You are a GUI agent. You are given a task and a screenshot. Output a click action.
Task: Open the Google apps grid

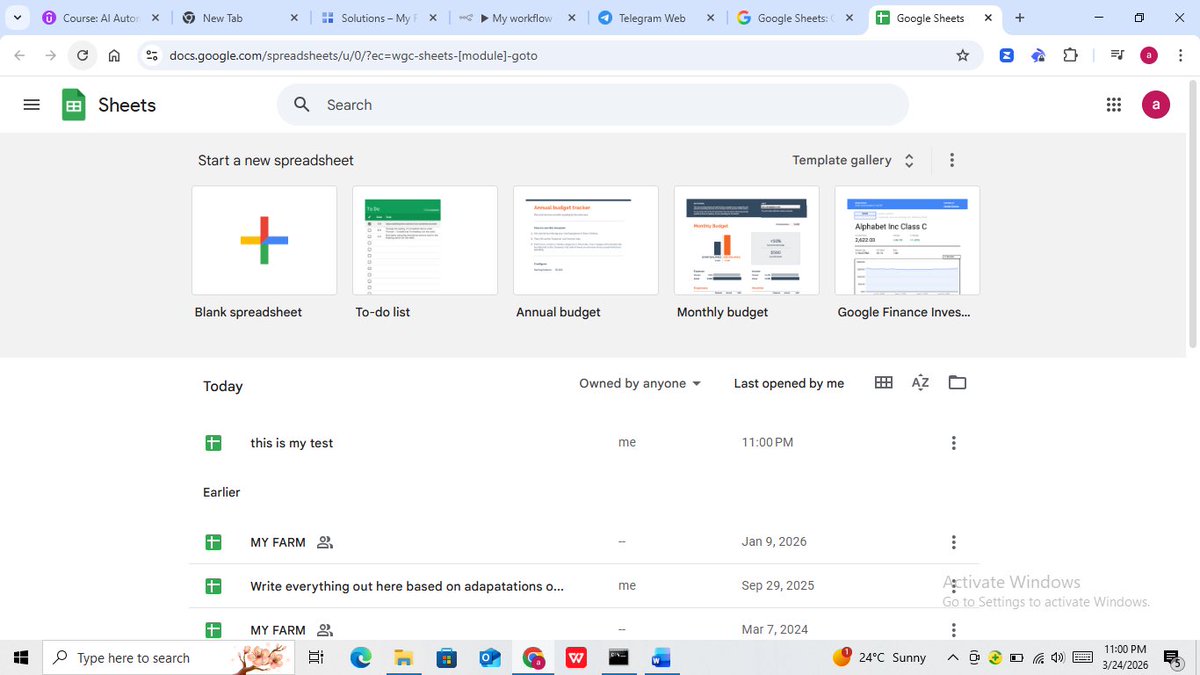pos(1114,105)
